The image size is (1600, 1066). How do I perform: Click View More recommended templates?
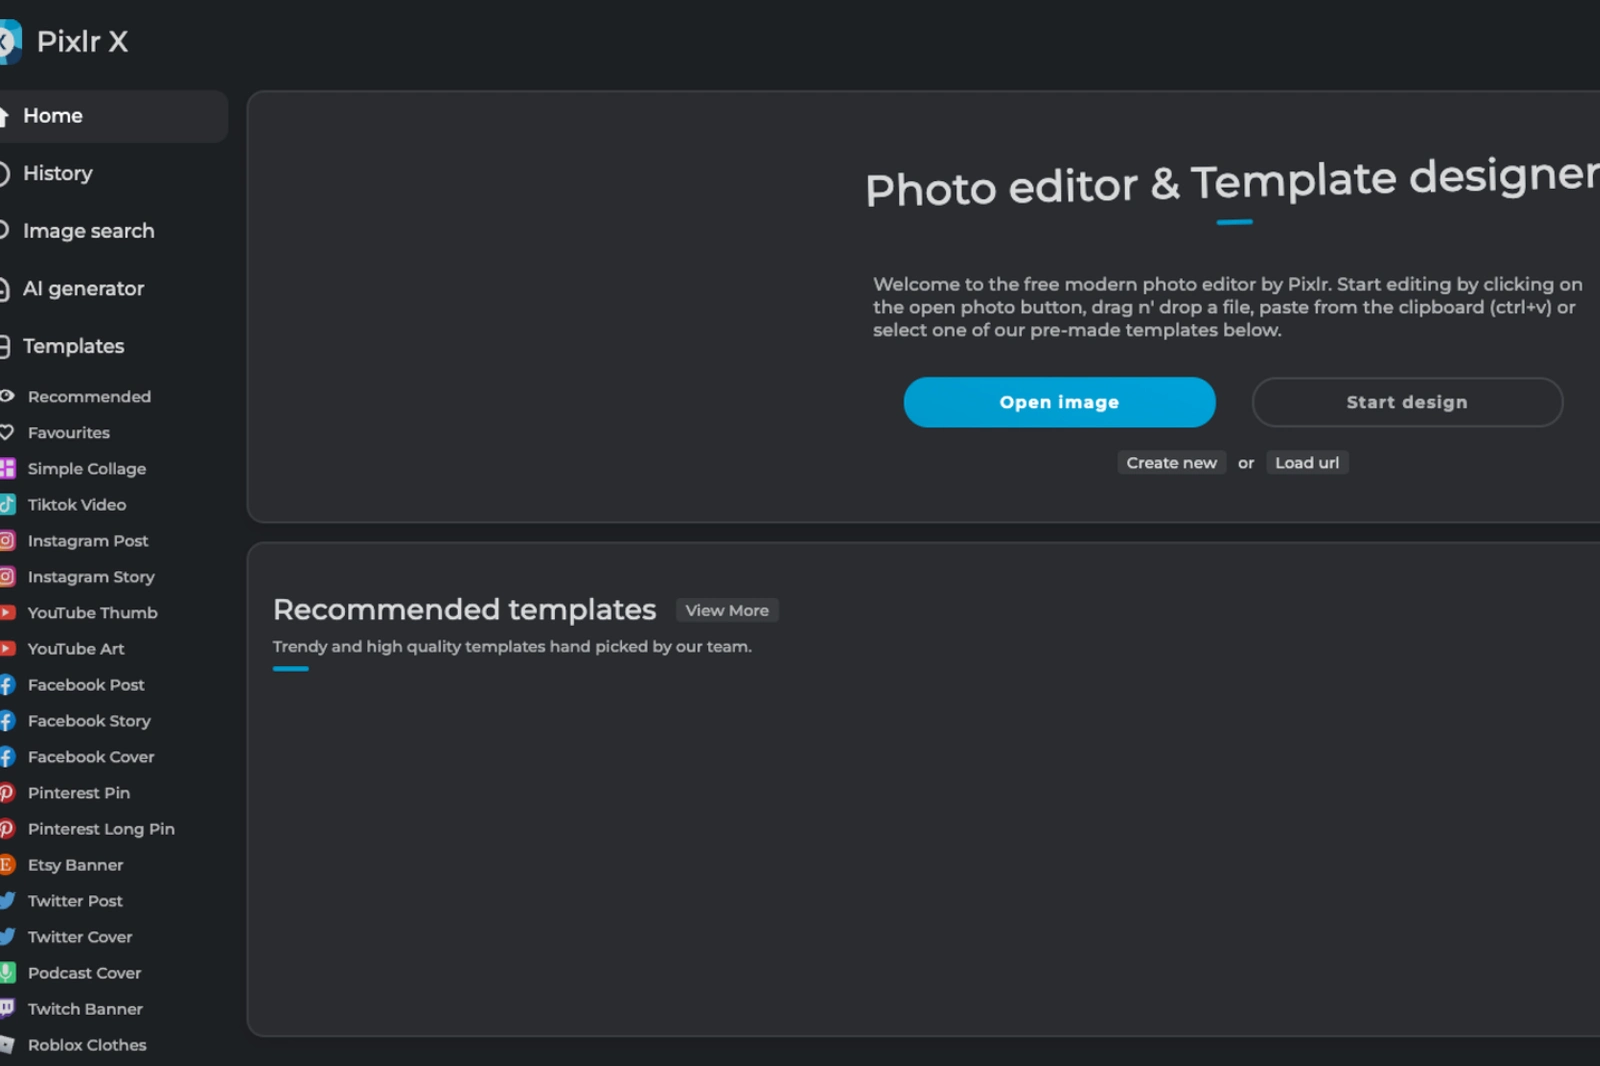tap(727, 610)
